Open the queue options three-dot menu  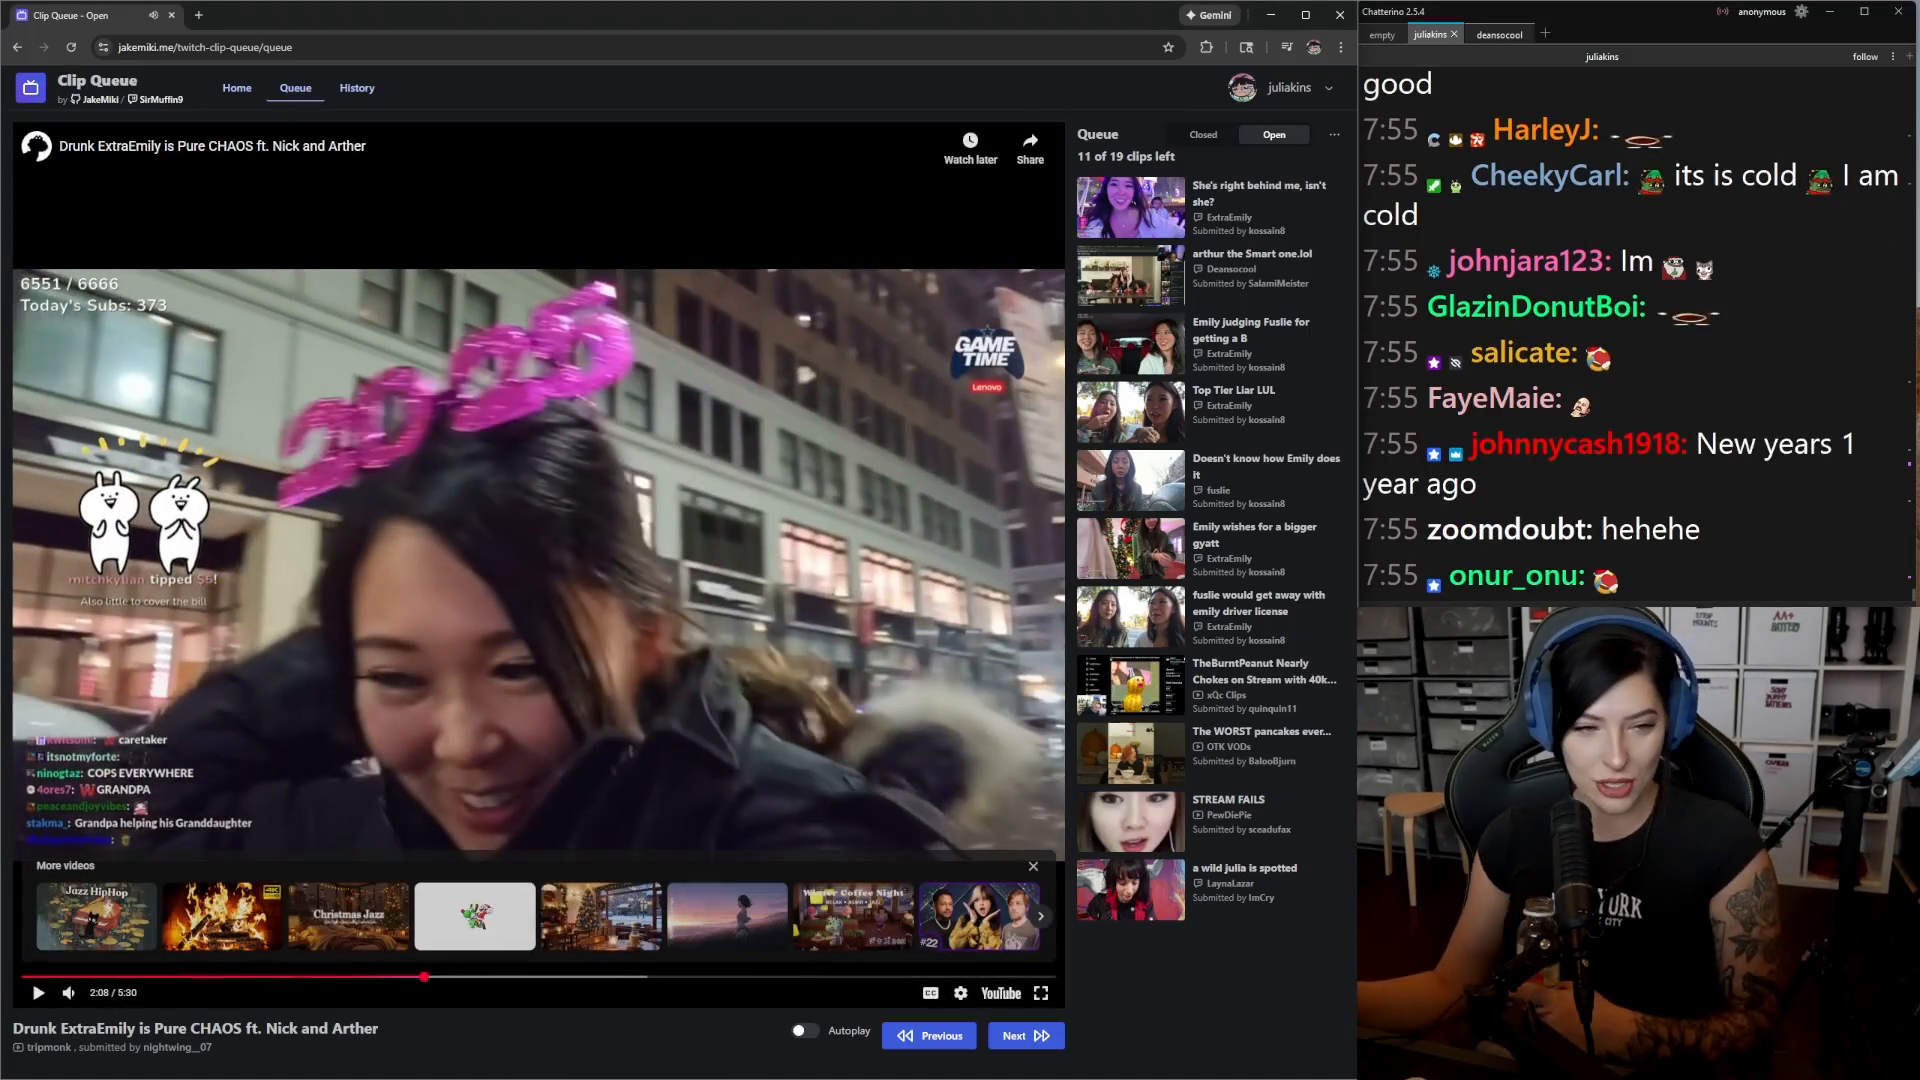[1333, 133]
